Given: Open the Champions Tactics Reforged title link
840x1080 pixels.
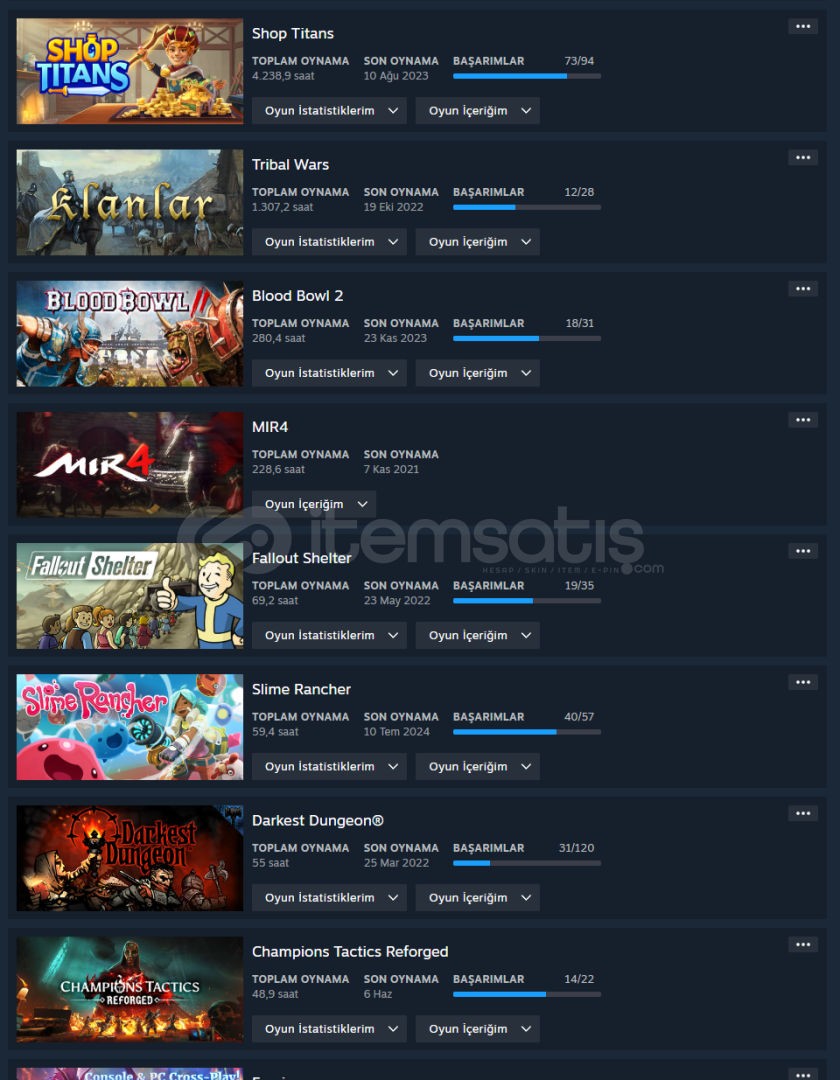Looking at the screenshot, I should pyautogui.click(x=350, y=952).
